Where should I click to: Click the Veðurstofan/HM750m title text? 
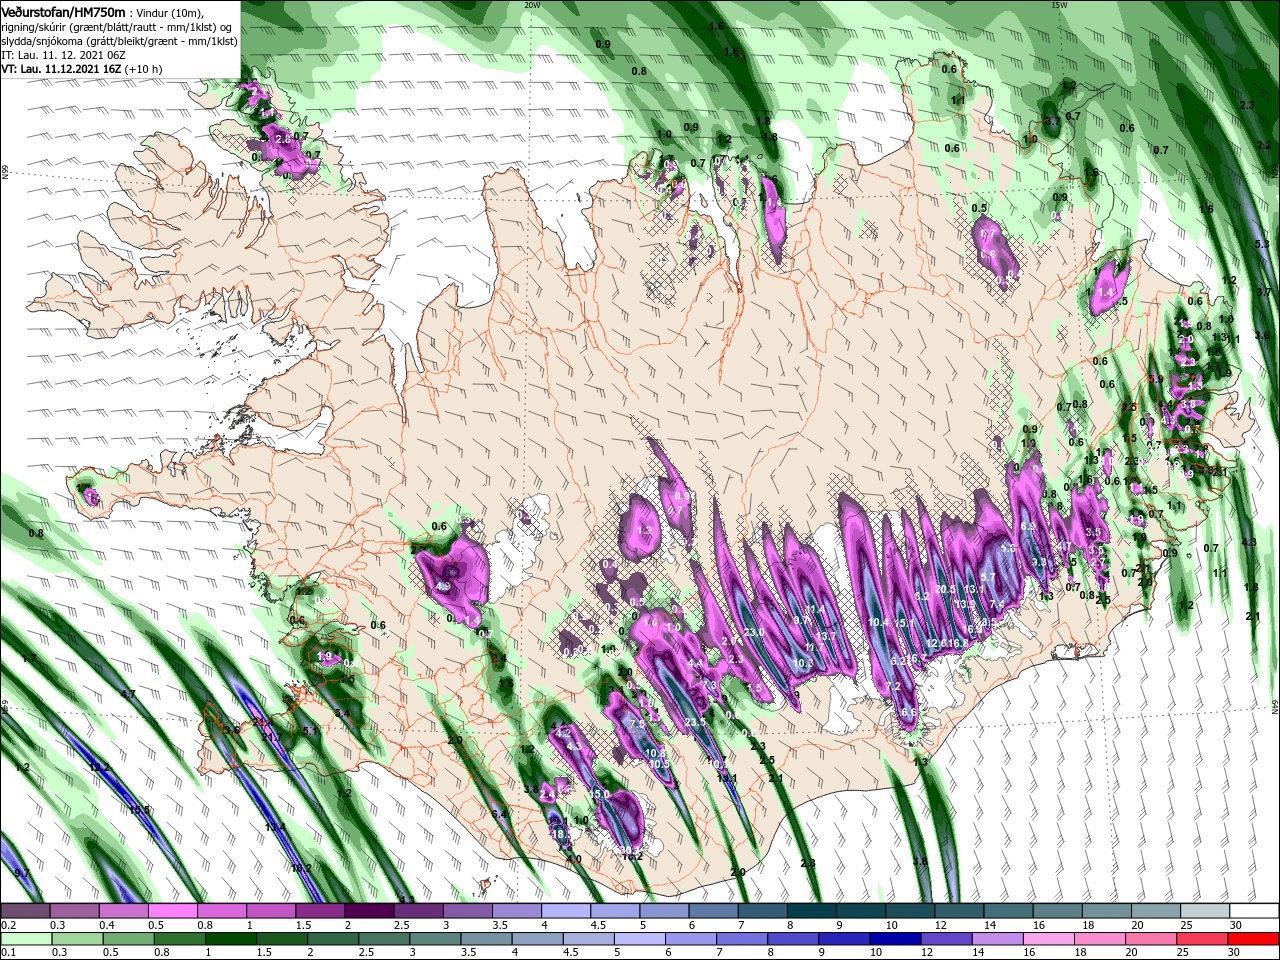coord(64,11)
